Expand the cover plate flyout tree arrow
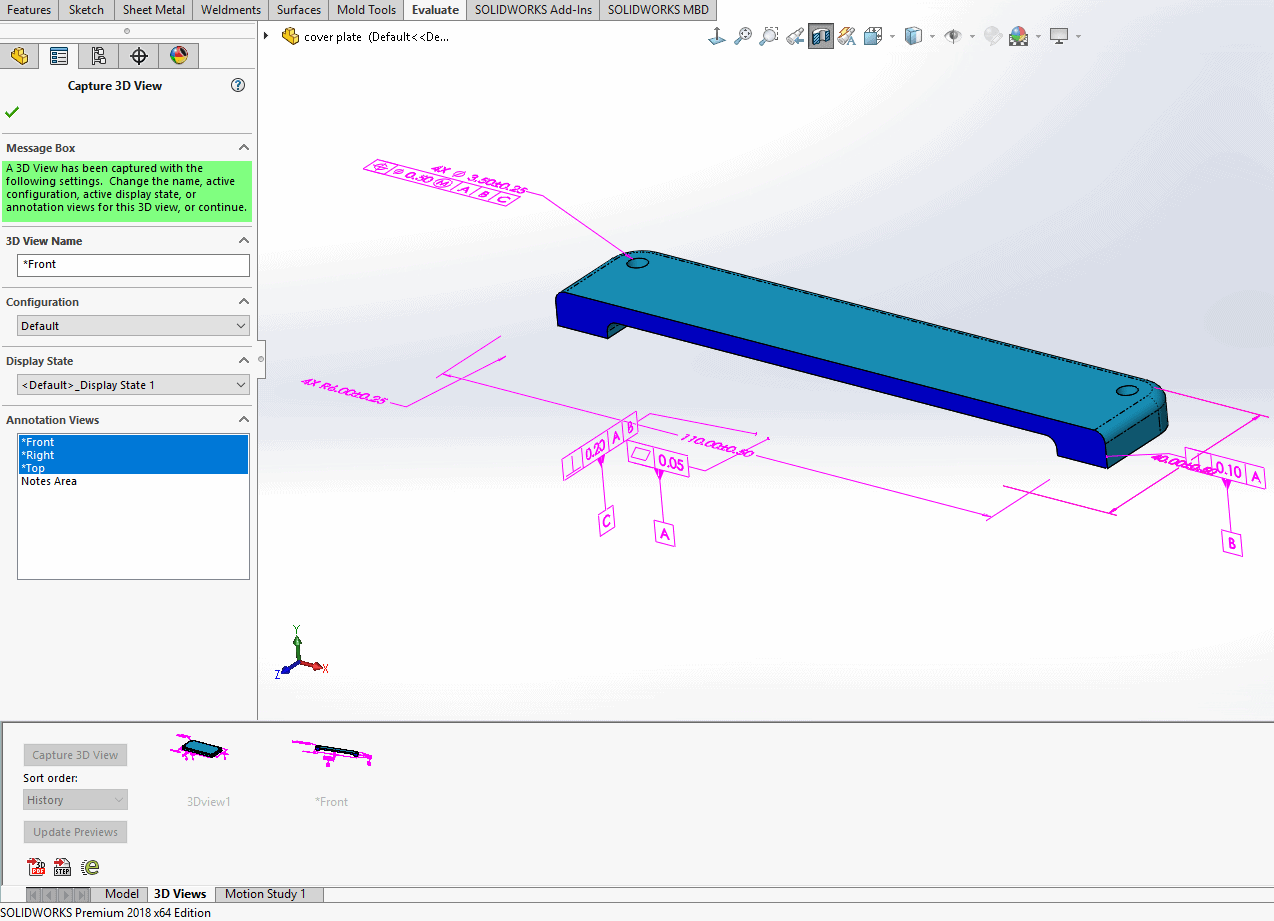This screenshot has height=921, width=1274. (266, 37)
